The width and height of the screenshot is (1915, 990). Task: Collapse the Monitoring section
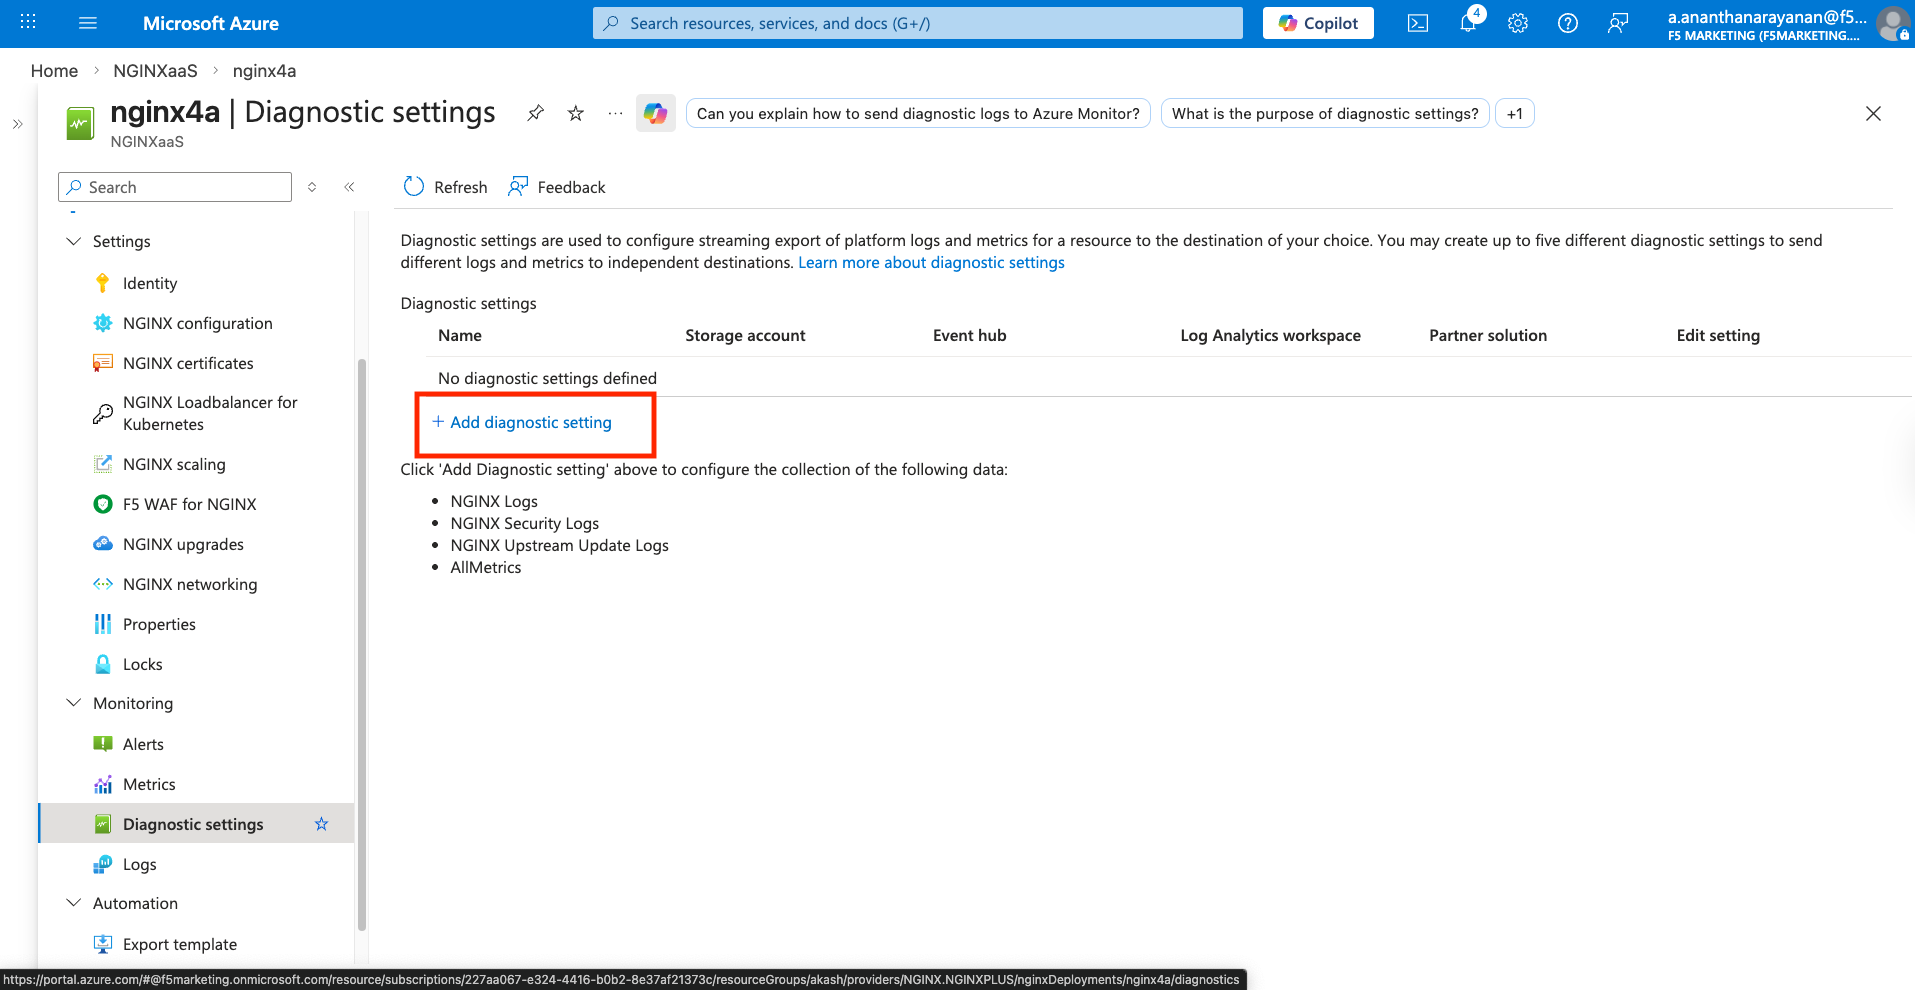tap(73, 703)
